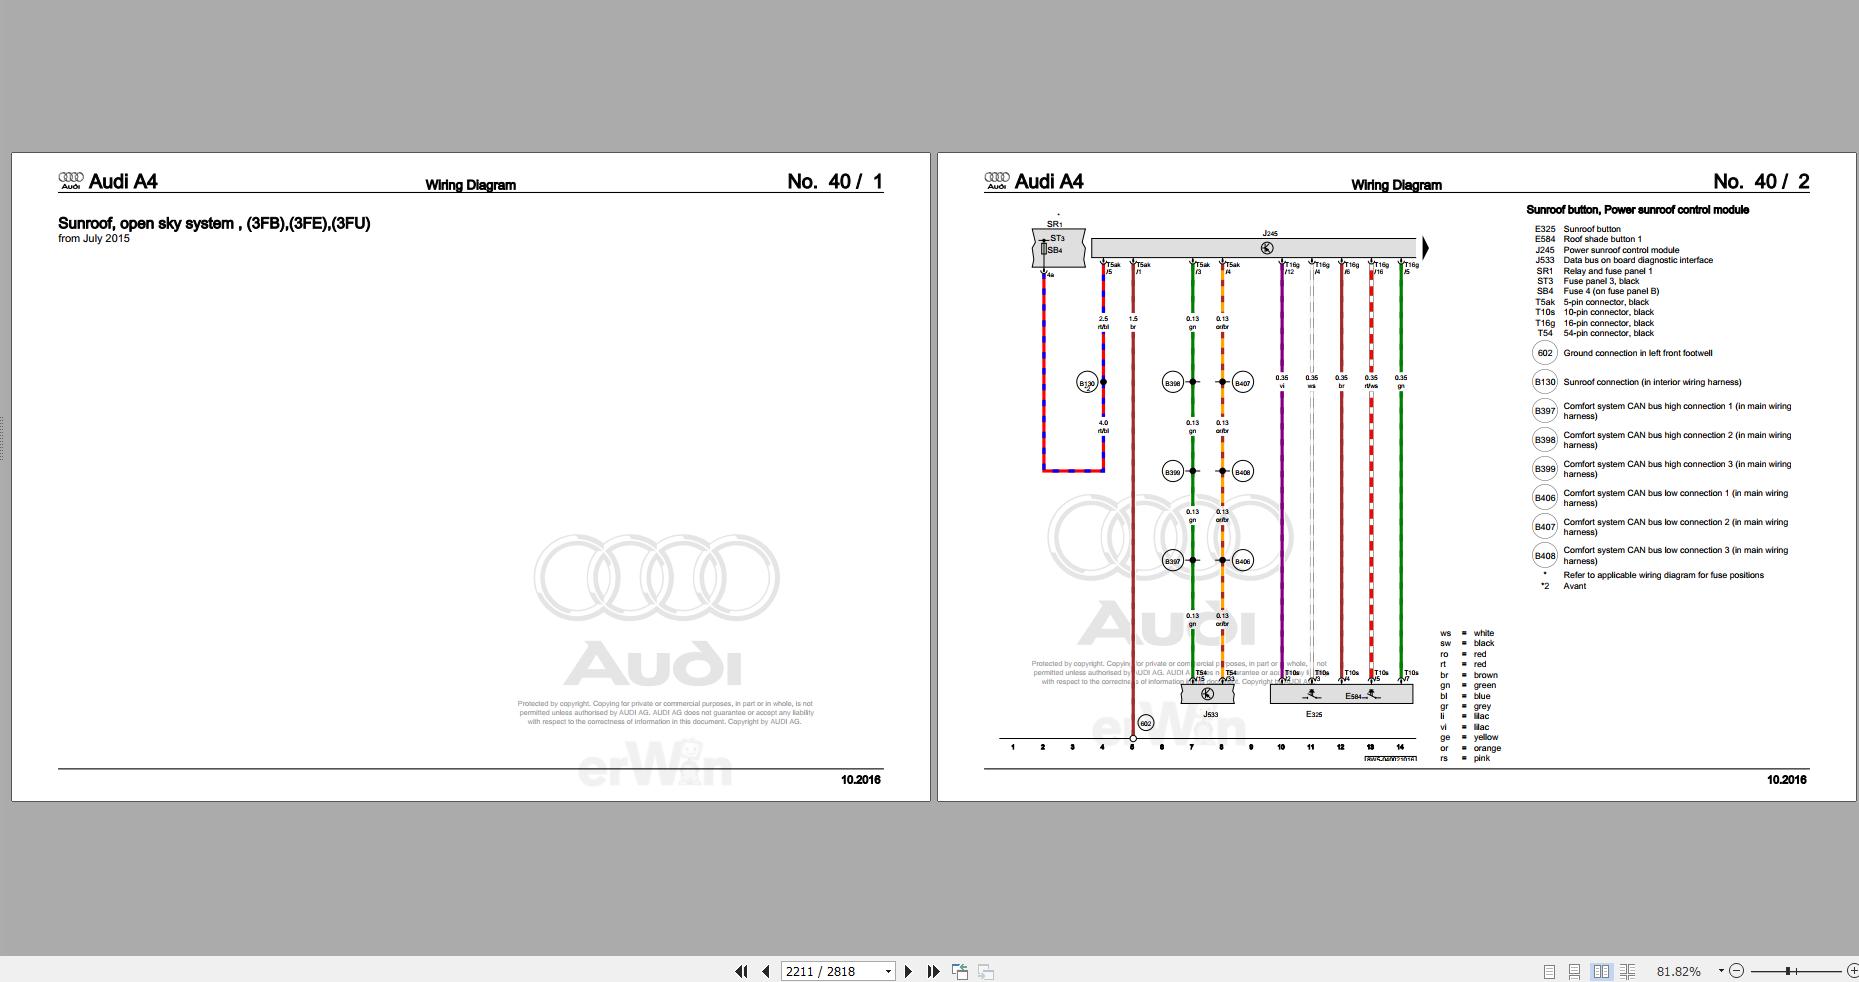Click the 'ge = yellow' colour code entry
Screen dimensions: 1859x982
(x=1469, y=737)
